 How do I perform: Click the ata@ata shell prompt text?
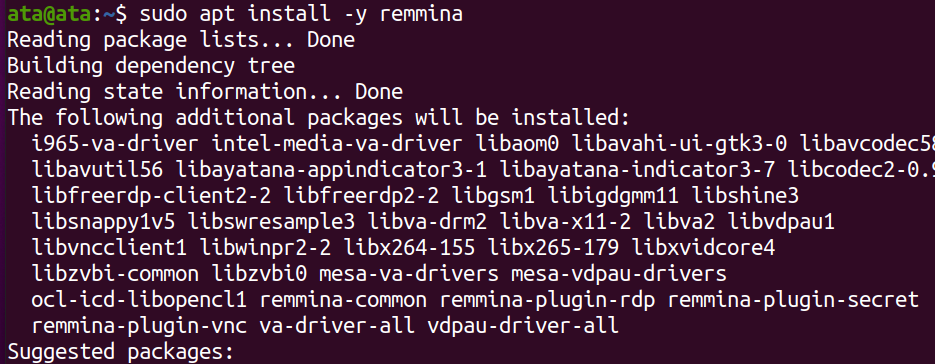49,14
